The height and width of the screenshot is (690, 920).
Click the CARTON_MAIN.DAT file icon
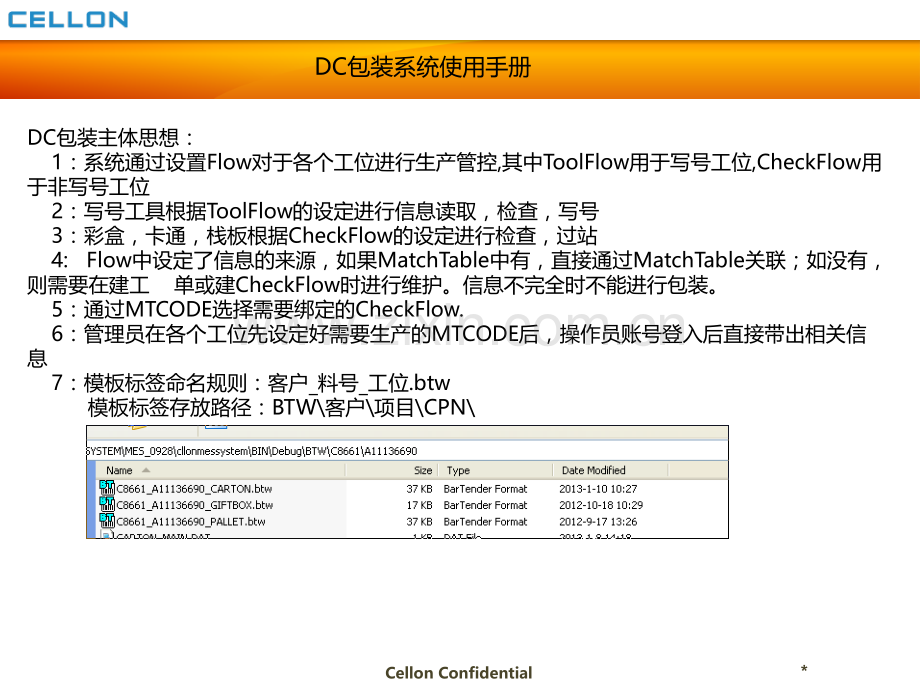click(107, 535)
